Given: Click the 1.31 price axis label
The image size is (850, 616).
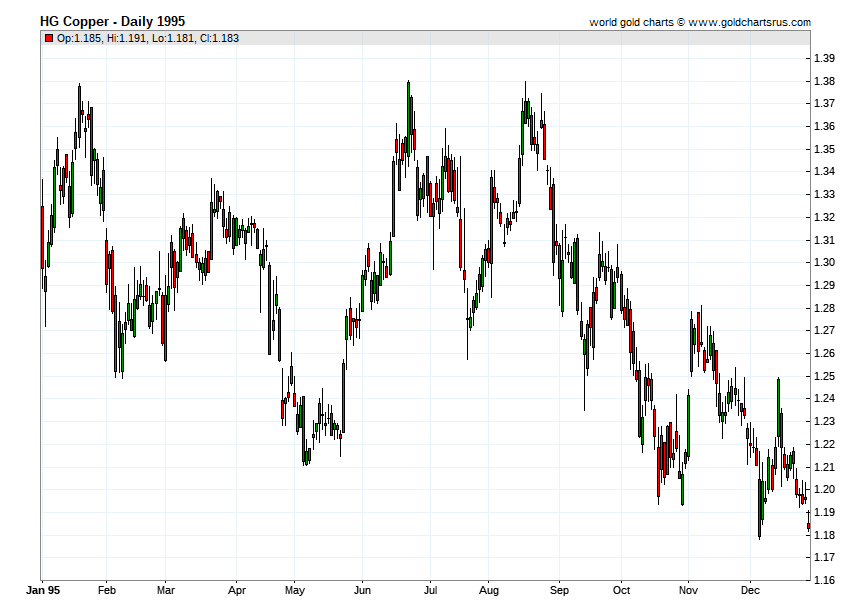Looking at the screenshot, I should [825, 240].
